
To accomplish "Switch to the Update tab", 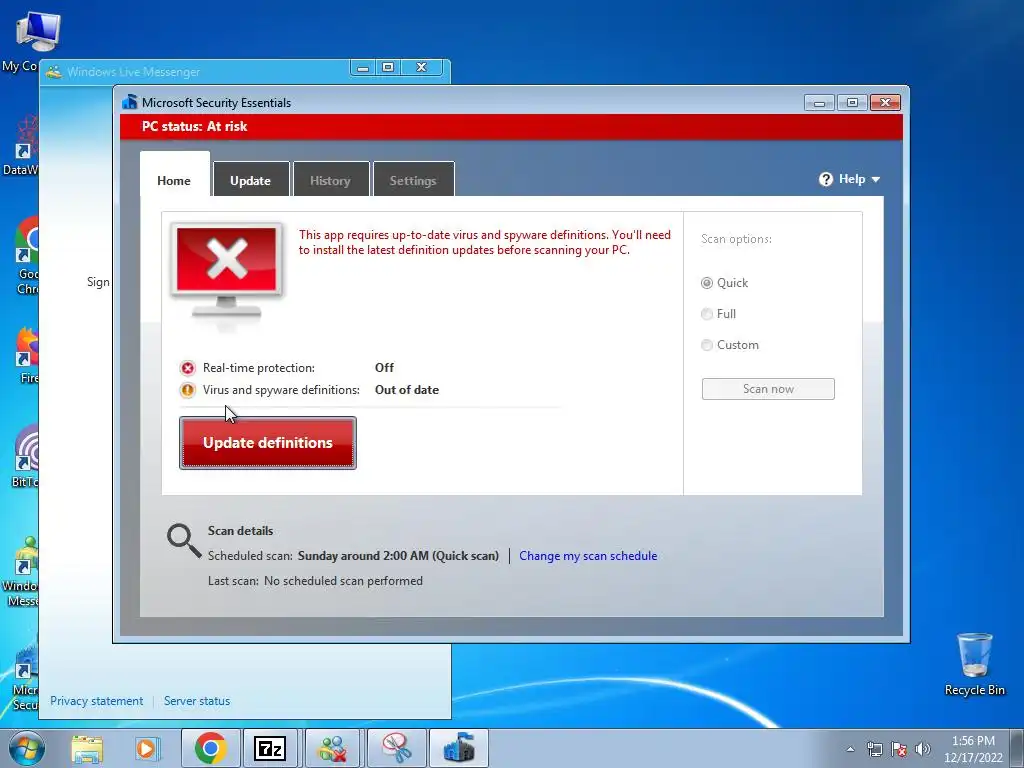I will point(251,180).
